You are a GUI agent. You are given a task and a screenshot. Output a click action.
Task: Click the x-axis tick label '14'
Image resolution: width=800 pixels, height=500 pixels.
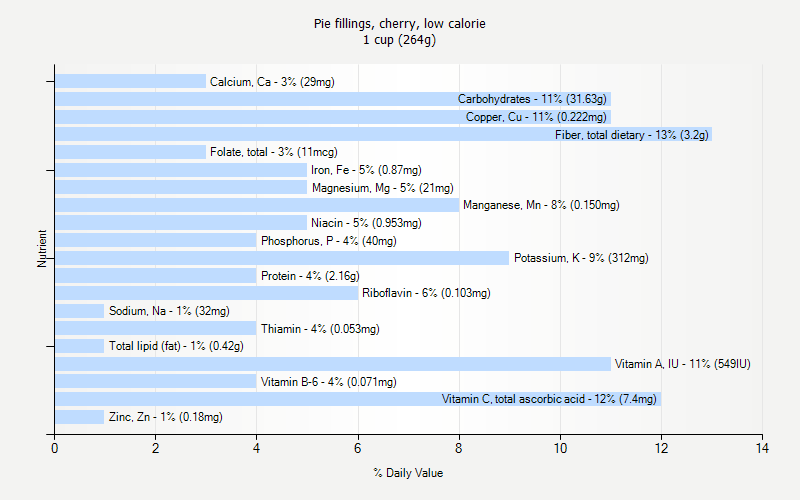[762, 448]
